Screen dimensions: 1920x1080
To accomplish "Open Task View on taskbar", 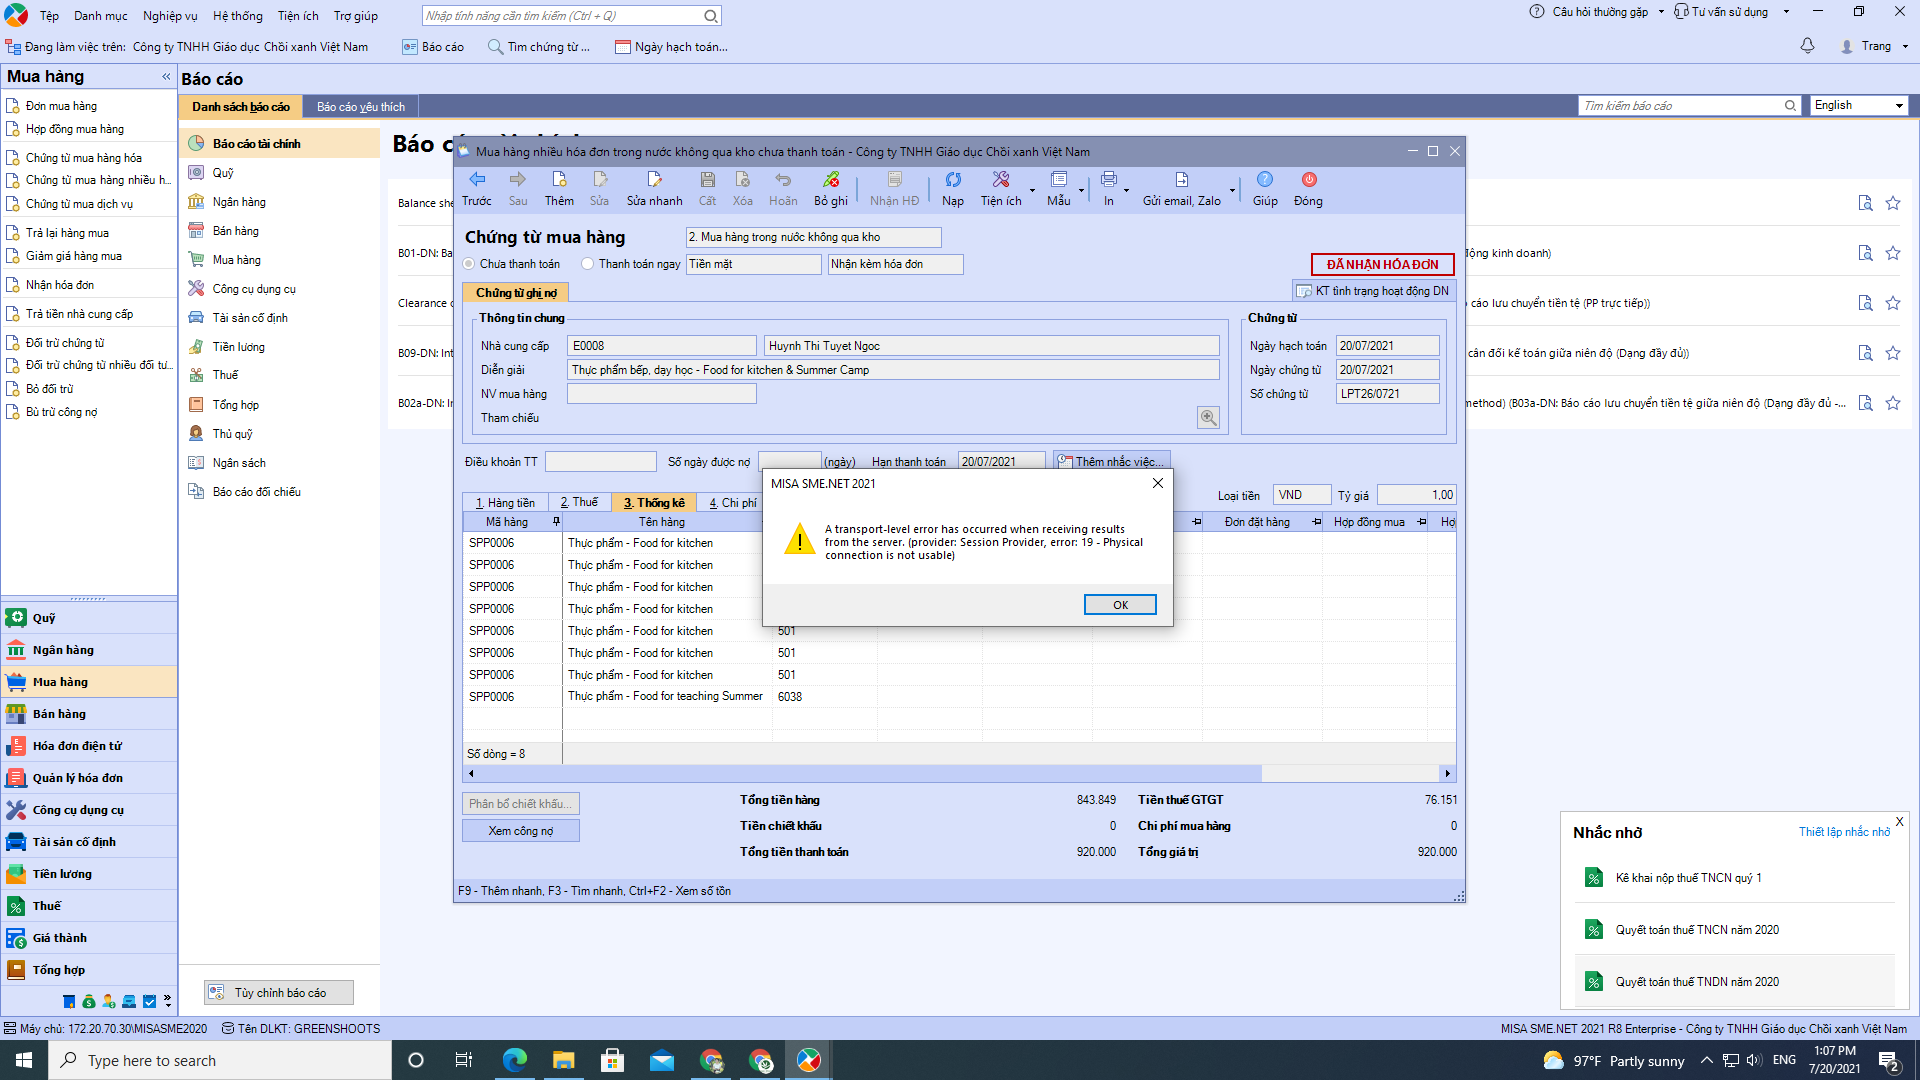I will pos(464,1060).
